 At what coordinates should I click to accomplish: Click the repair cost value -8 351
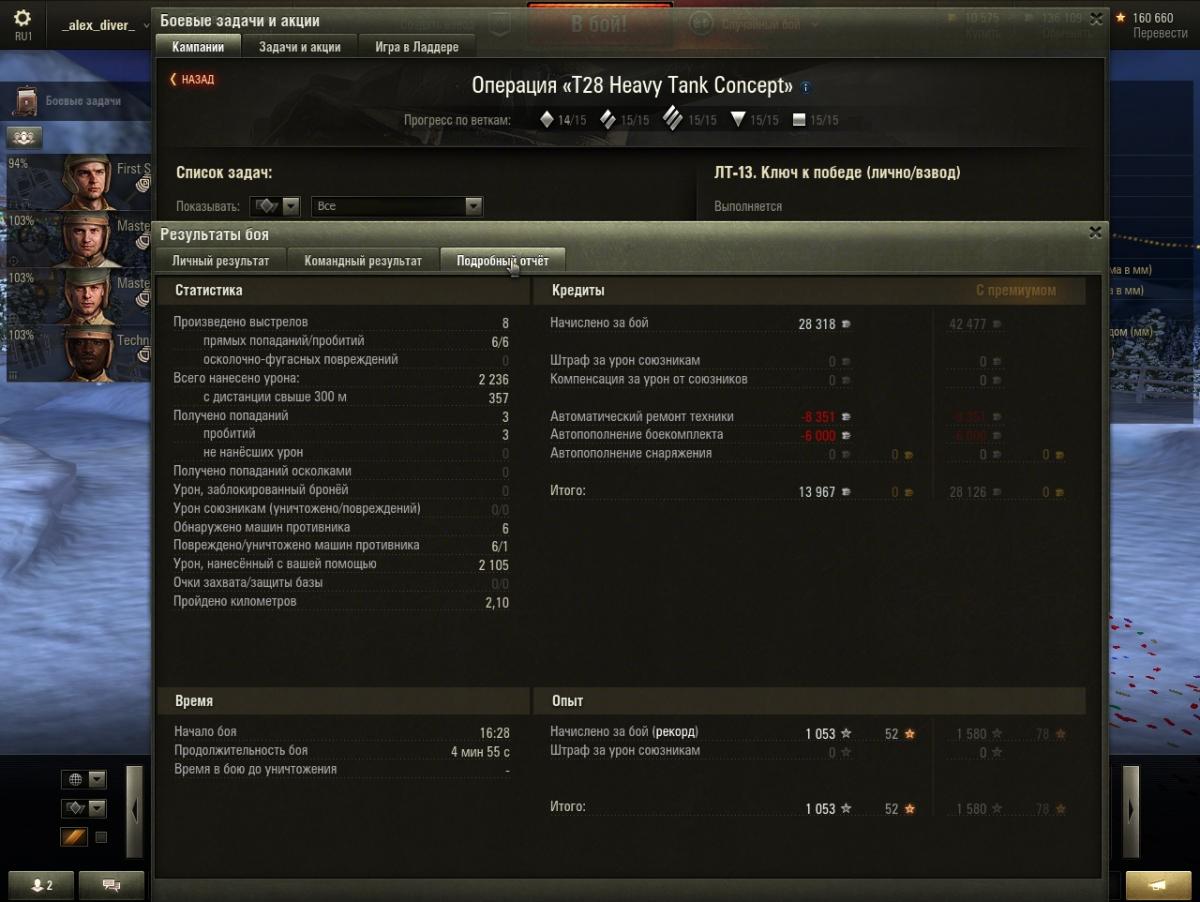tap(817, 417)
